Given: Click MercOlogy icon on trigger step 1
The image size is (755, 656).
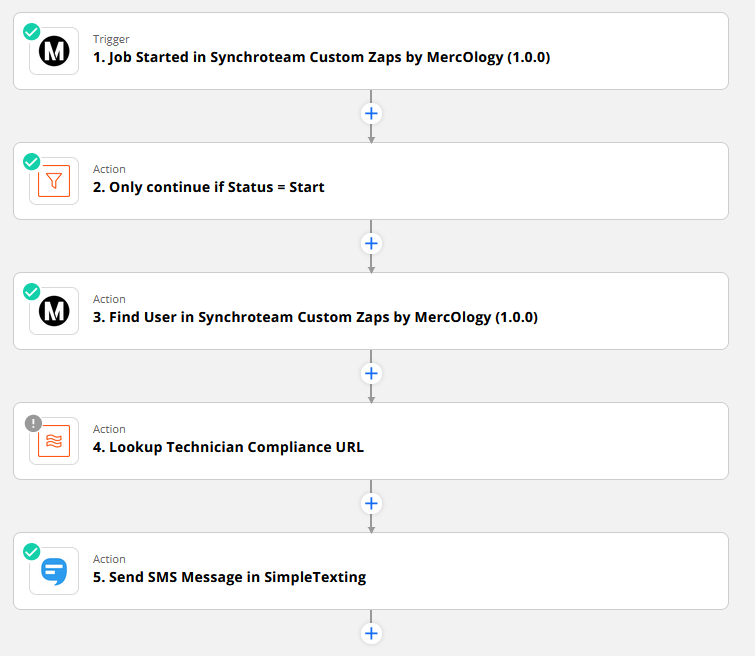Looking at the screenshot, I should [54, 51].
